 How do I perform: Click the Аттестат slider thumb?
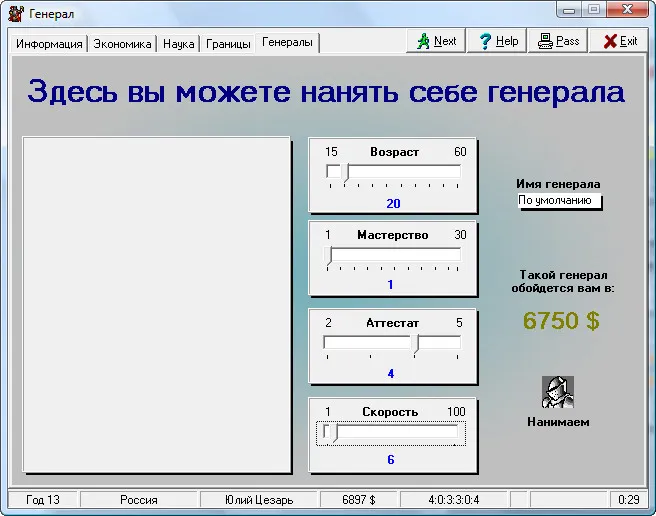point(415,344)
